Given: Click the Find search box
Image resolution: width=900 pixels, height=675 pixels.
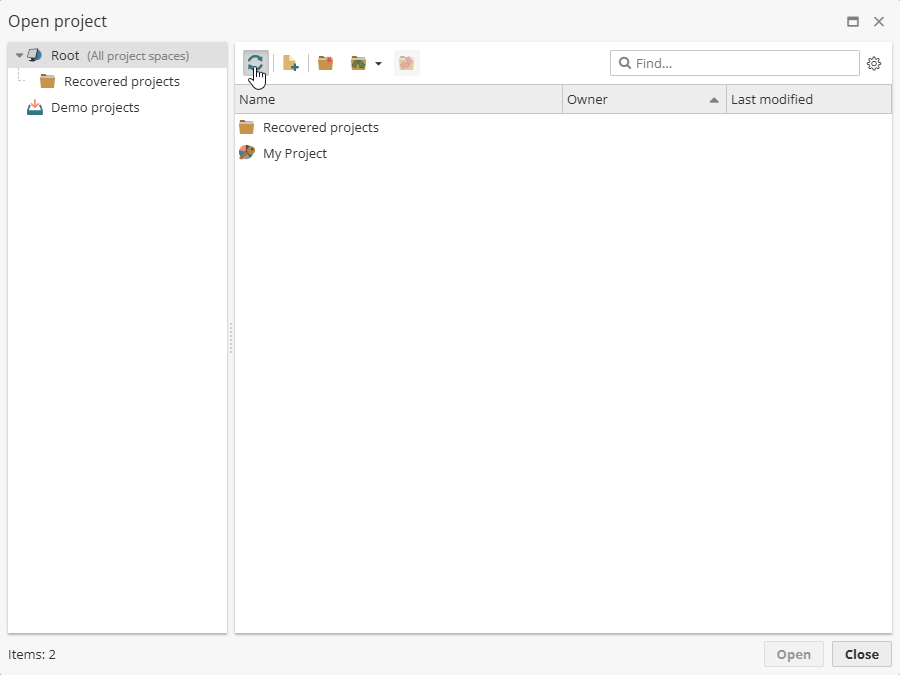Looking at the screenshot, I should coord(735,63).
